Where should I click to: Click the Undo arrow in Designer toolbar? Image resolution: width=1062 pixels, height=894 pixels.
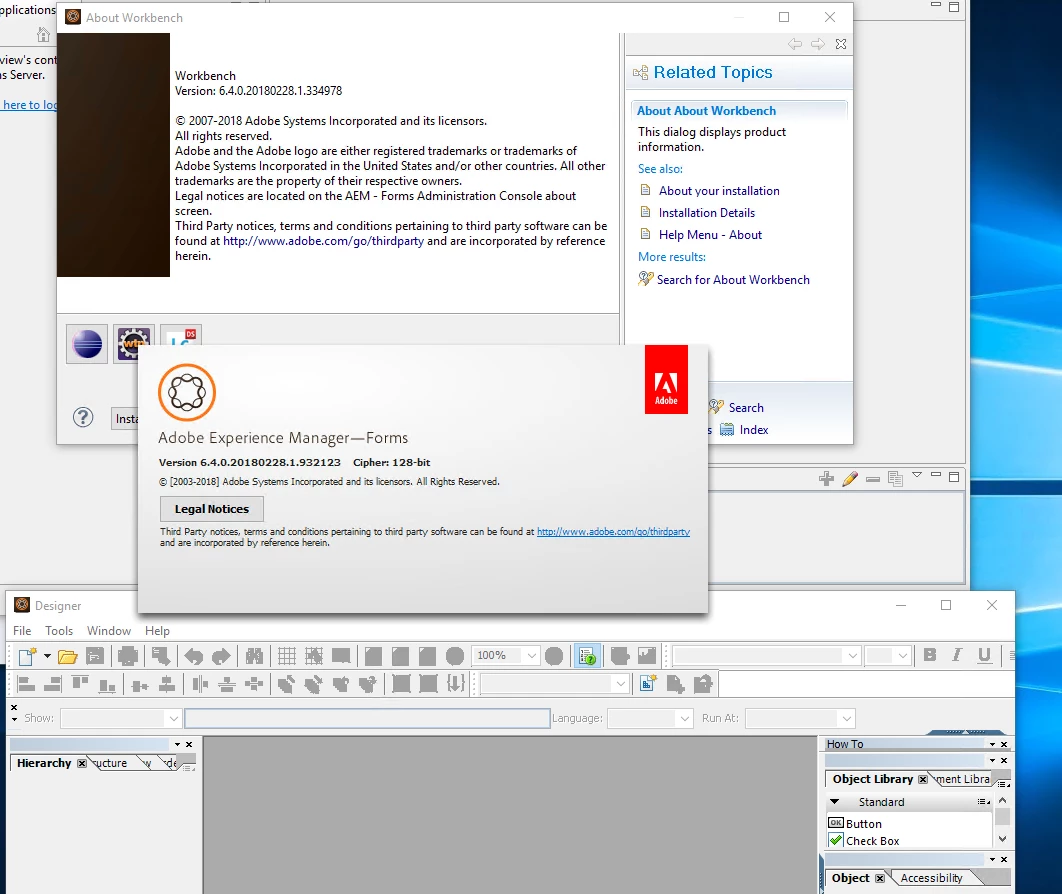pos(194,656)
